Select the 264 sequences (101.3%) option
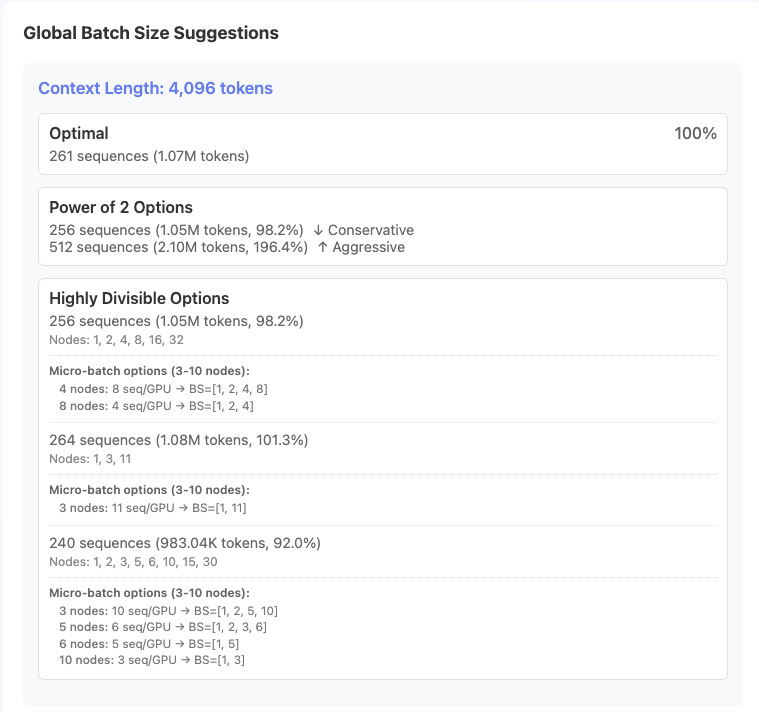 coord(178,440)
